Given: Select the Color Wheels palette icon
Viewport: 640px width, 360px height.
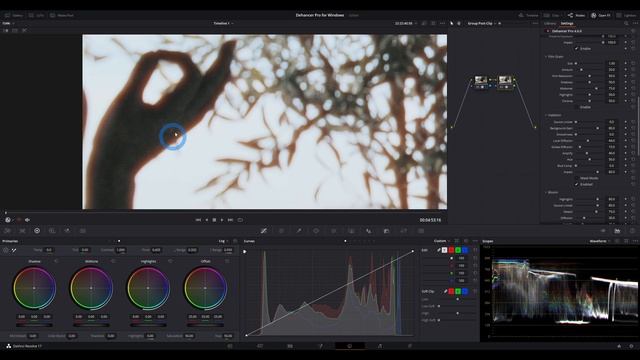Looking at the screenshot, I should click(37, 231).
